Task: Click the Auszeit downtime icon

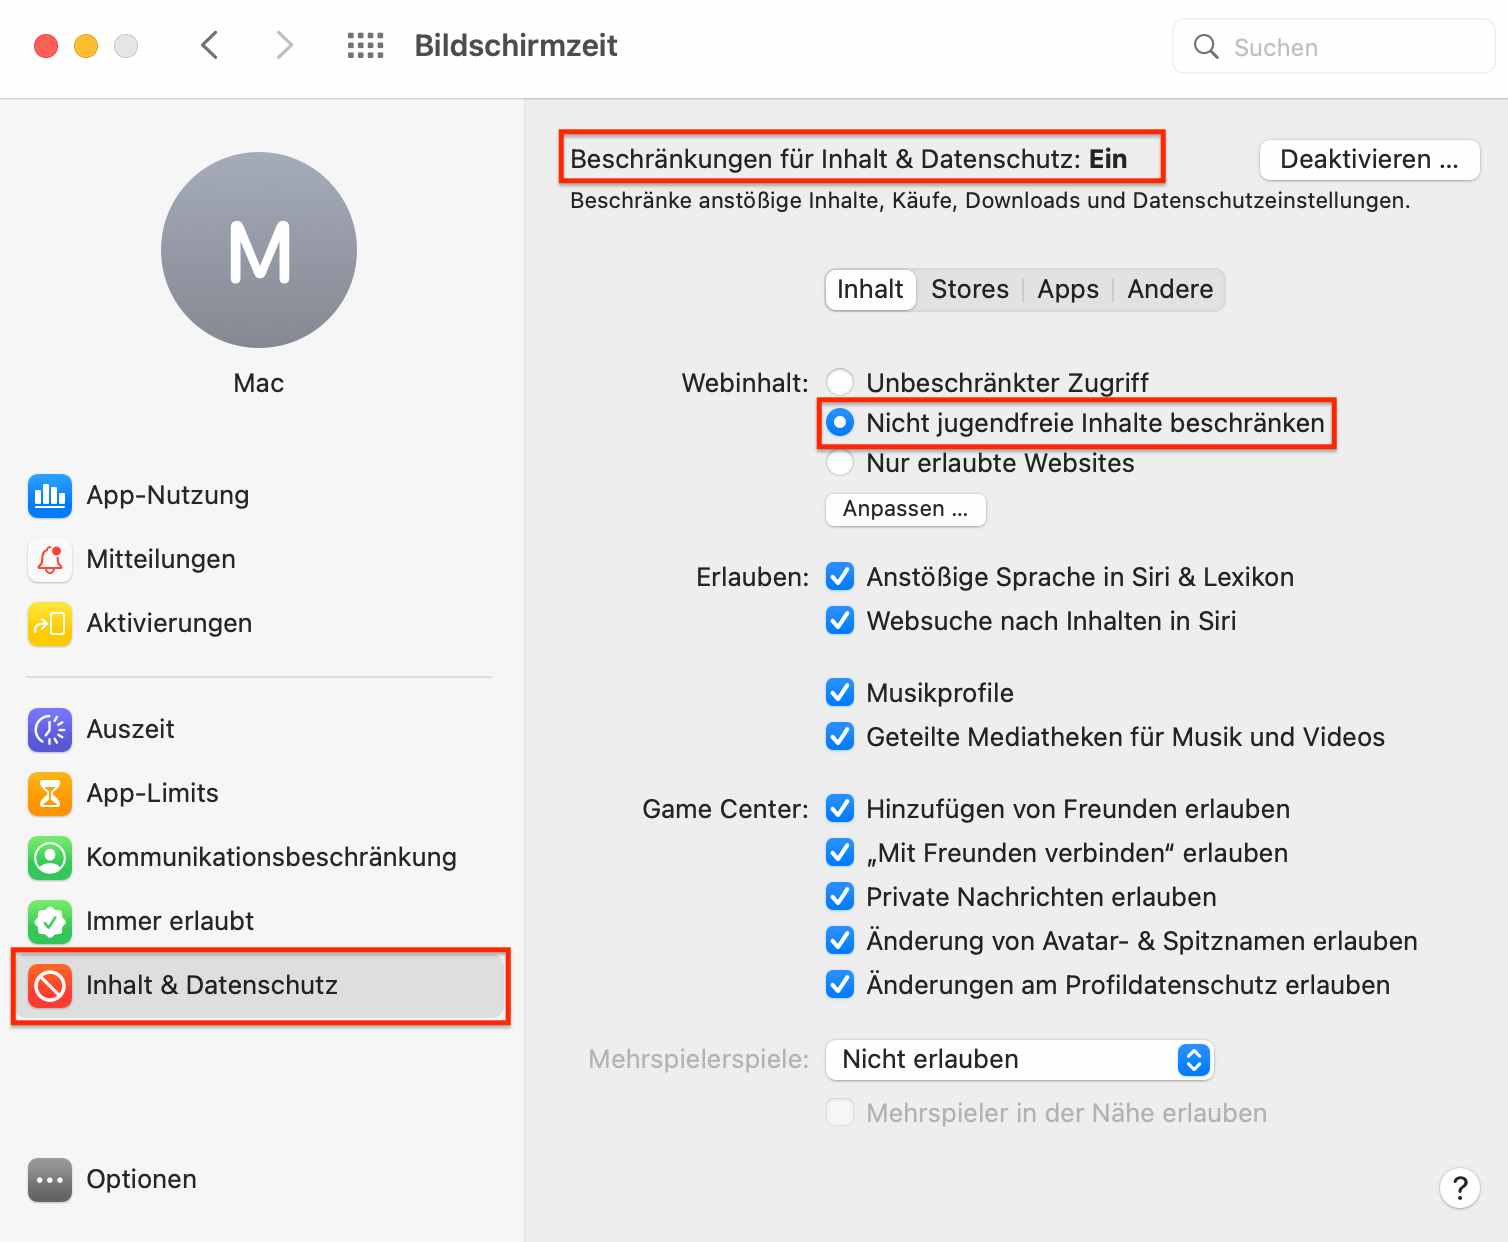Action: point(50,730)
